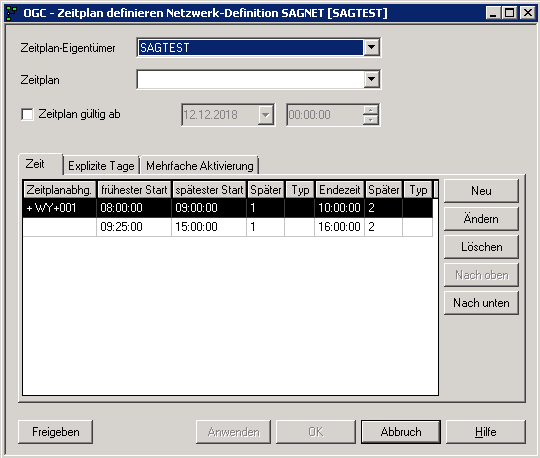Click the 09:00:00 latest start cell
Screen dimensions: 540x458
click(209, 208)
